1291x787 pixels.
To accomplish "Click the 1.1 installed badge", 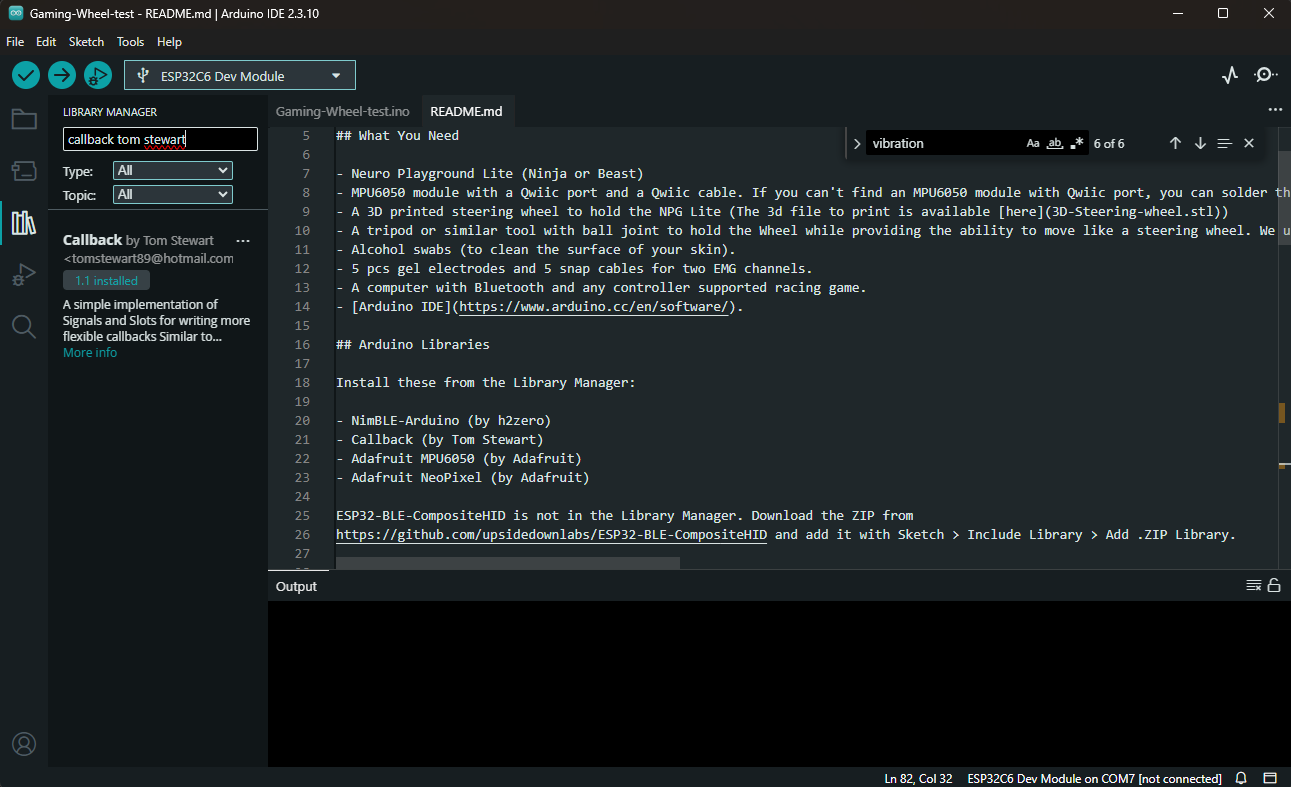I will click(106, 281).
